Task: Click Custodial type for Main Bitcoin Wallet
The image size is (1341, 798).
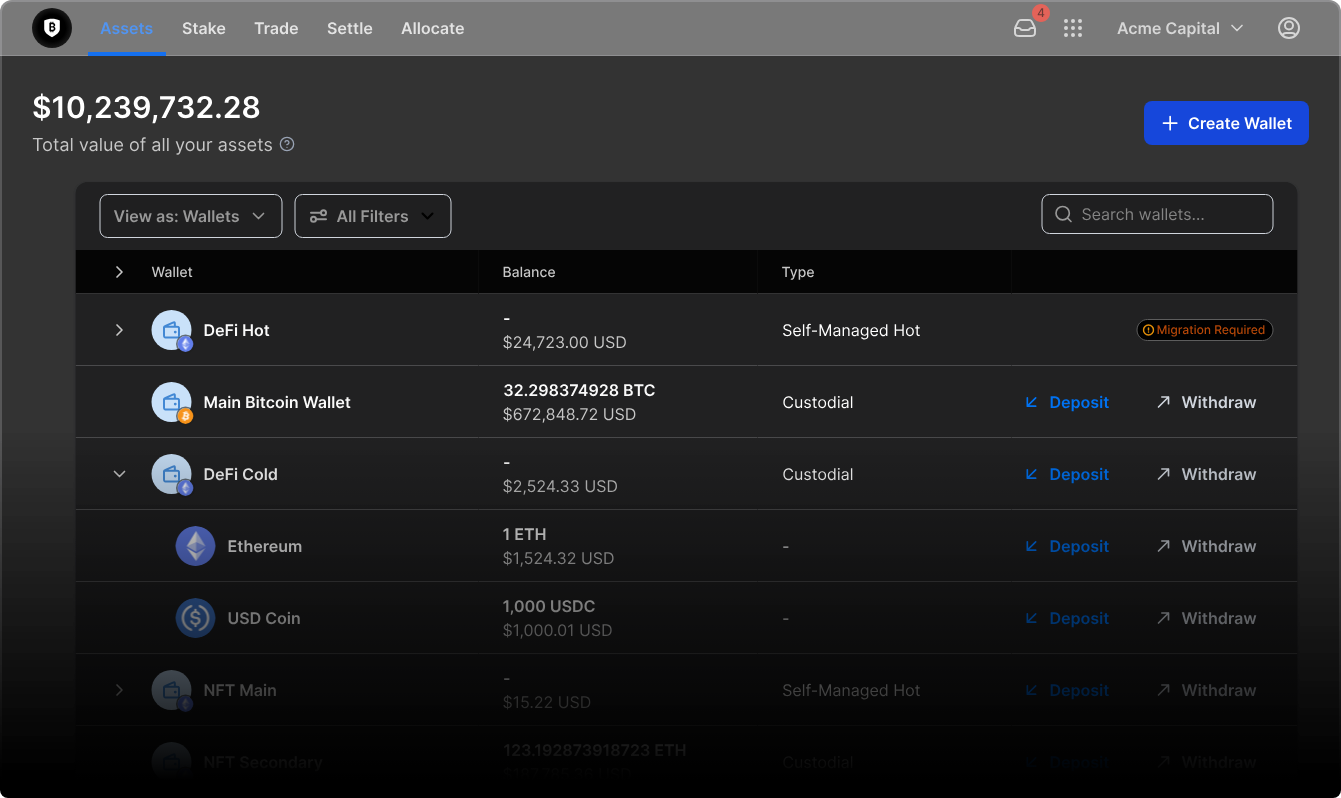Action: [818, 402]
